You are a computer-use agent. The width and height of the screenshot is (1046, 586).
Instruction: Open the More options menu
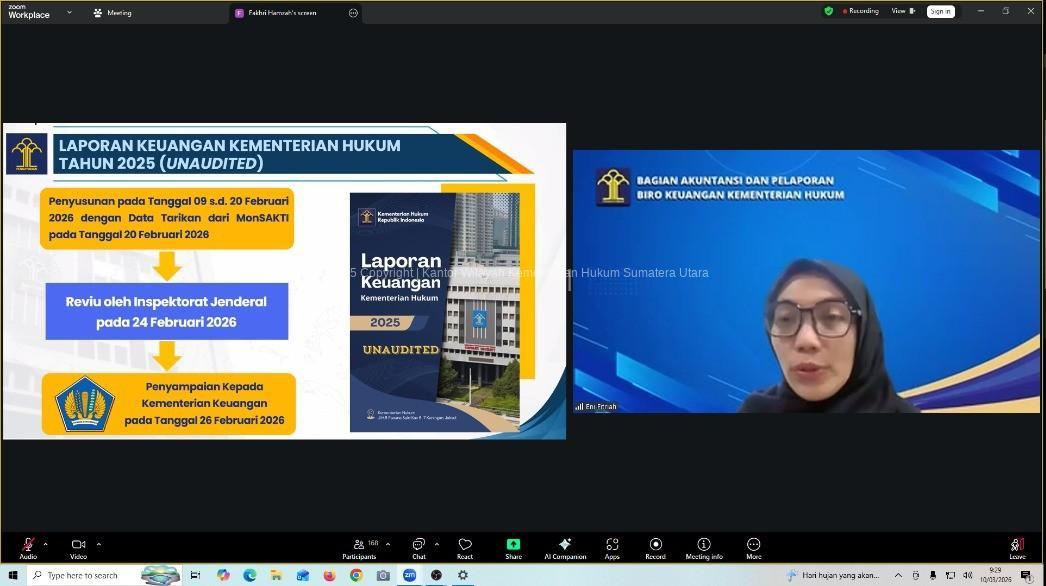click(753, 546)
